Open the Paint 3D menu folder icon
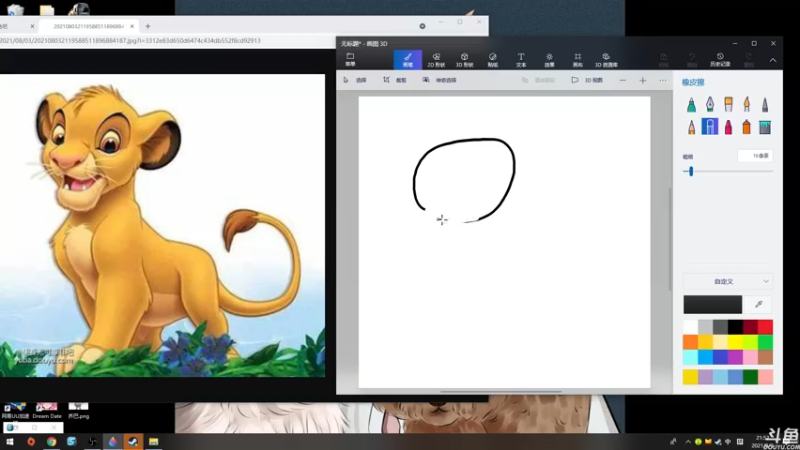Viewport: 800px width, 450px height. click(350, 60)
